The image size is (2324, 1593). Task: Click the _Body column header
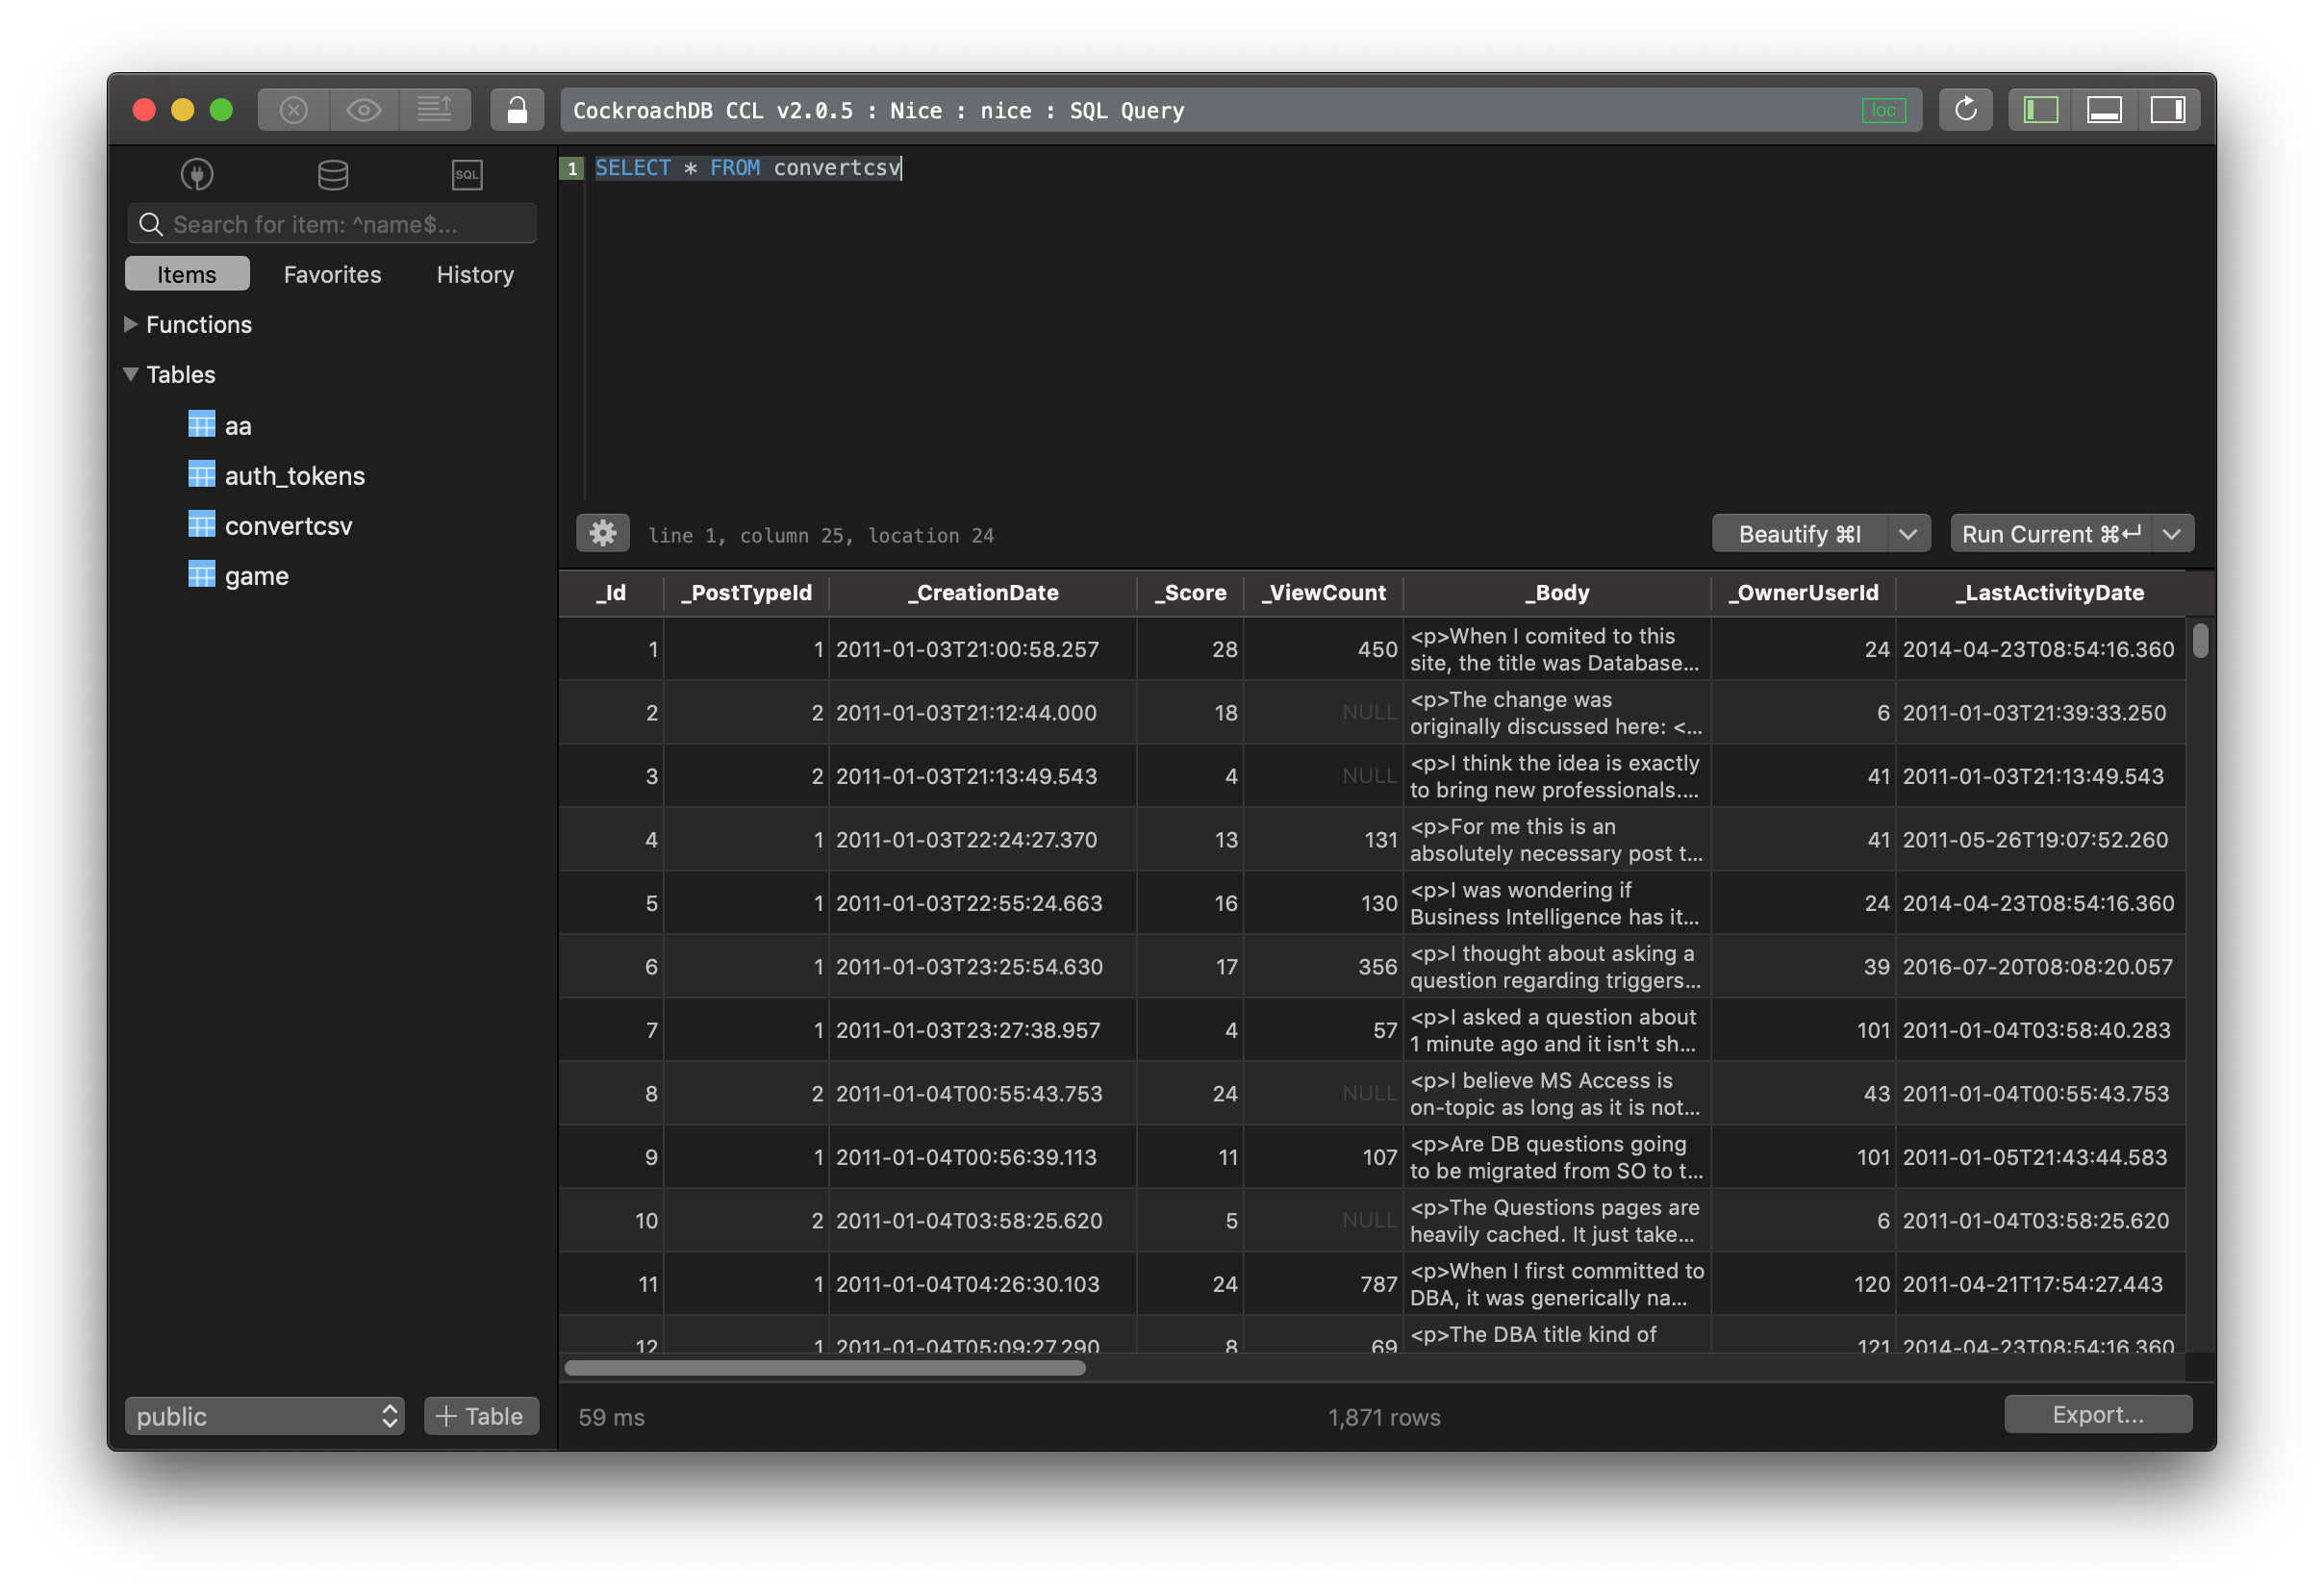pos(1557,593)
